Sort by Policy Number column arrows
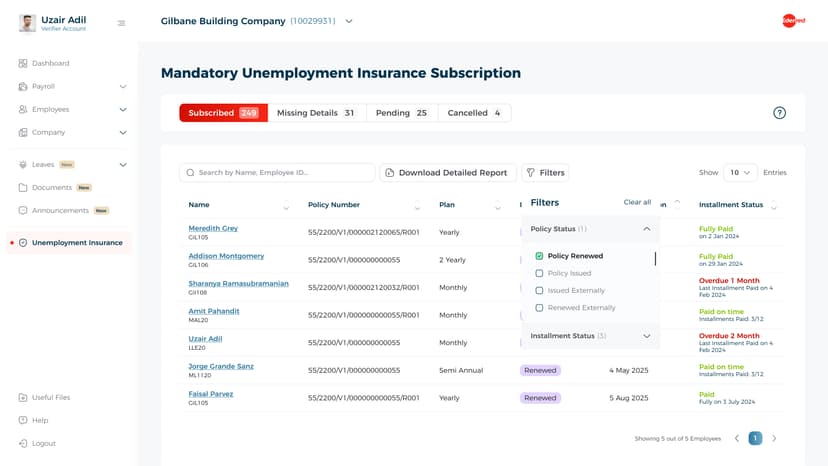Viewport: 828px width, 466px height. click(417, 205)
